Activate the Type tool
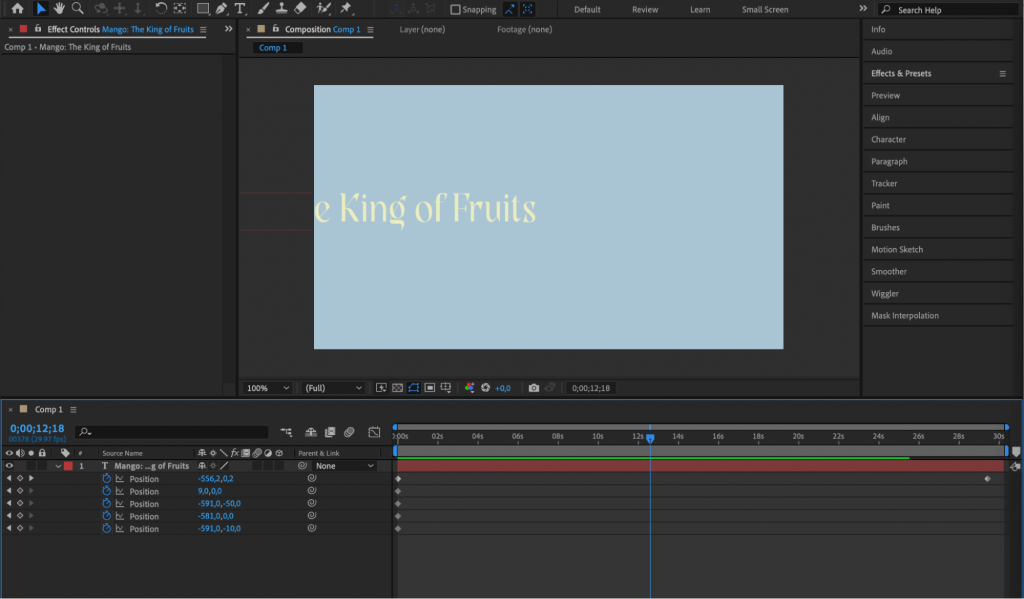The width and height of the screenshot is (1024, 599). pos(239,9)
